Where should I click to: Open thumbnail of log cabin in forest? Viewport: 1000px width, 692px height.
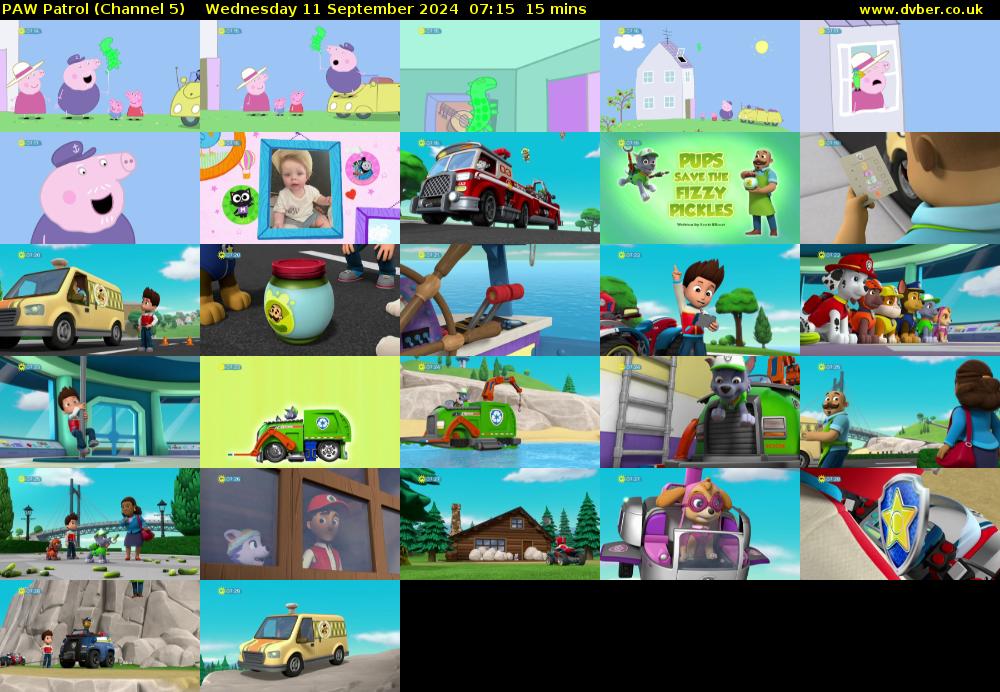tap(500, 524)
